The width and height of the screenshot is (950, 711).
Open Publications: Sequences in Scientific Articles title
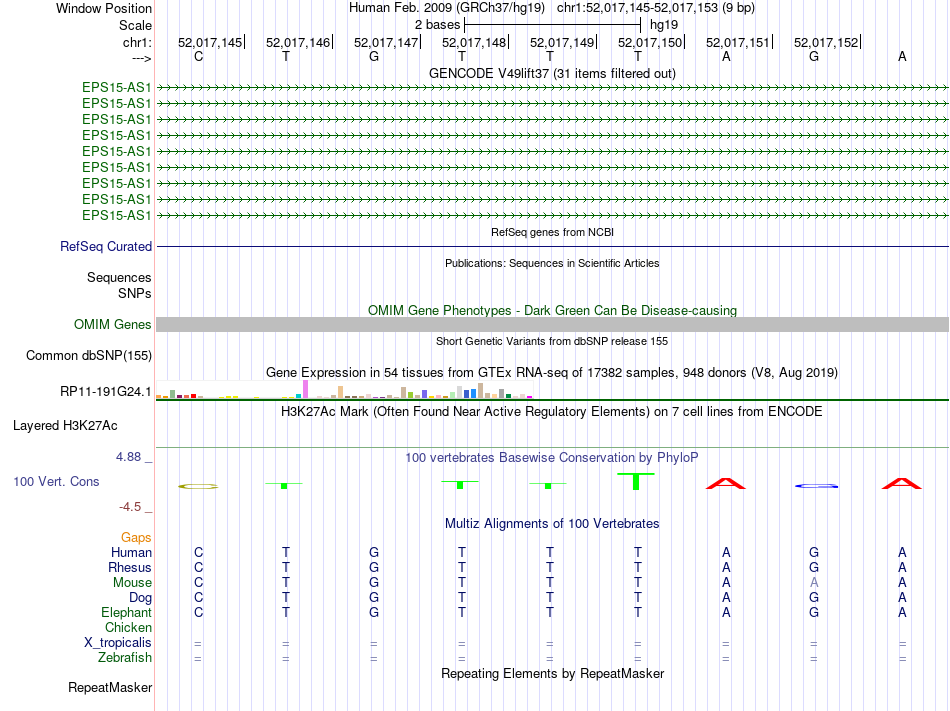click(x=552, y=263)
